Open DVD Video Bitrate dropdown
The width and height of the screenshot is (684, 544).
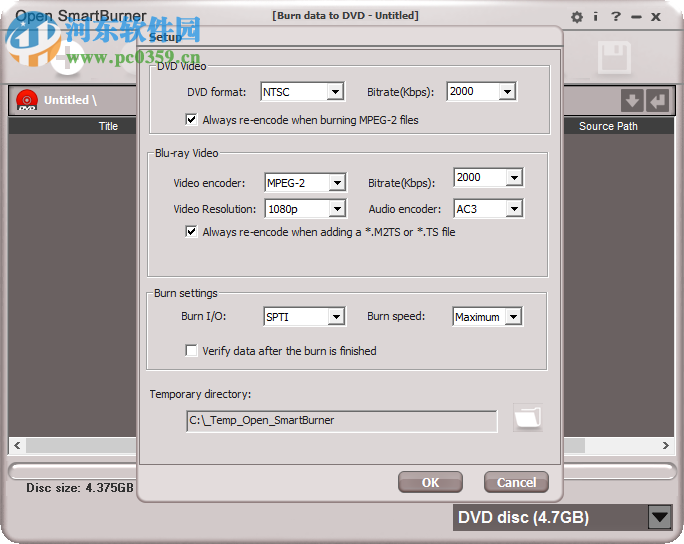tap(507, 92)
